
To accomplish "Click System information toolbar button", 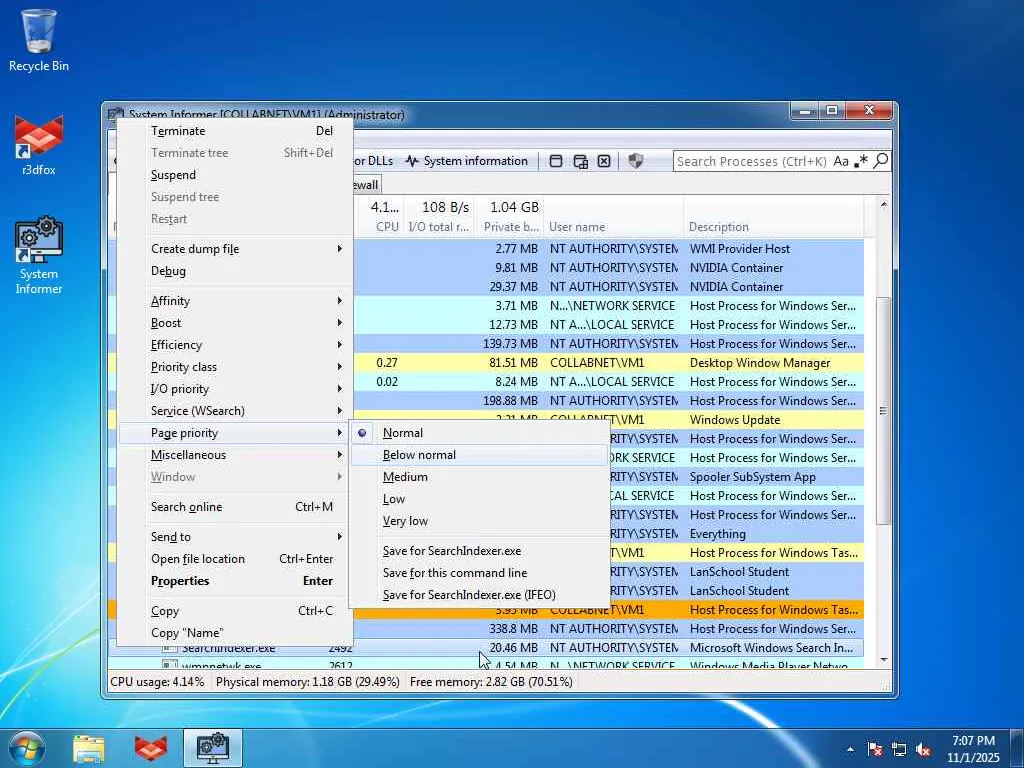I will [x=466, y=161].
